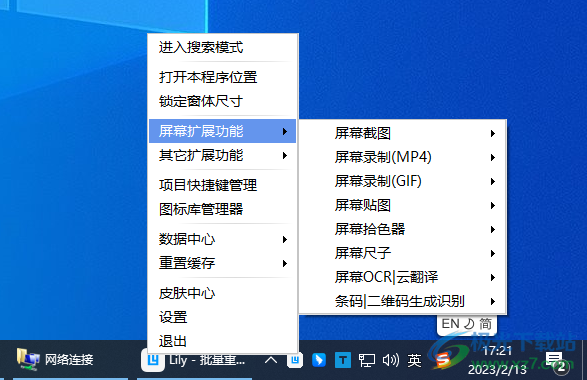Expand arrow next to 屏幕拾色器
587x380 pixels.
(493, 229)
